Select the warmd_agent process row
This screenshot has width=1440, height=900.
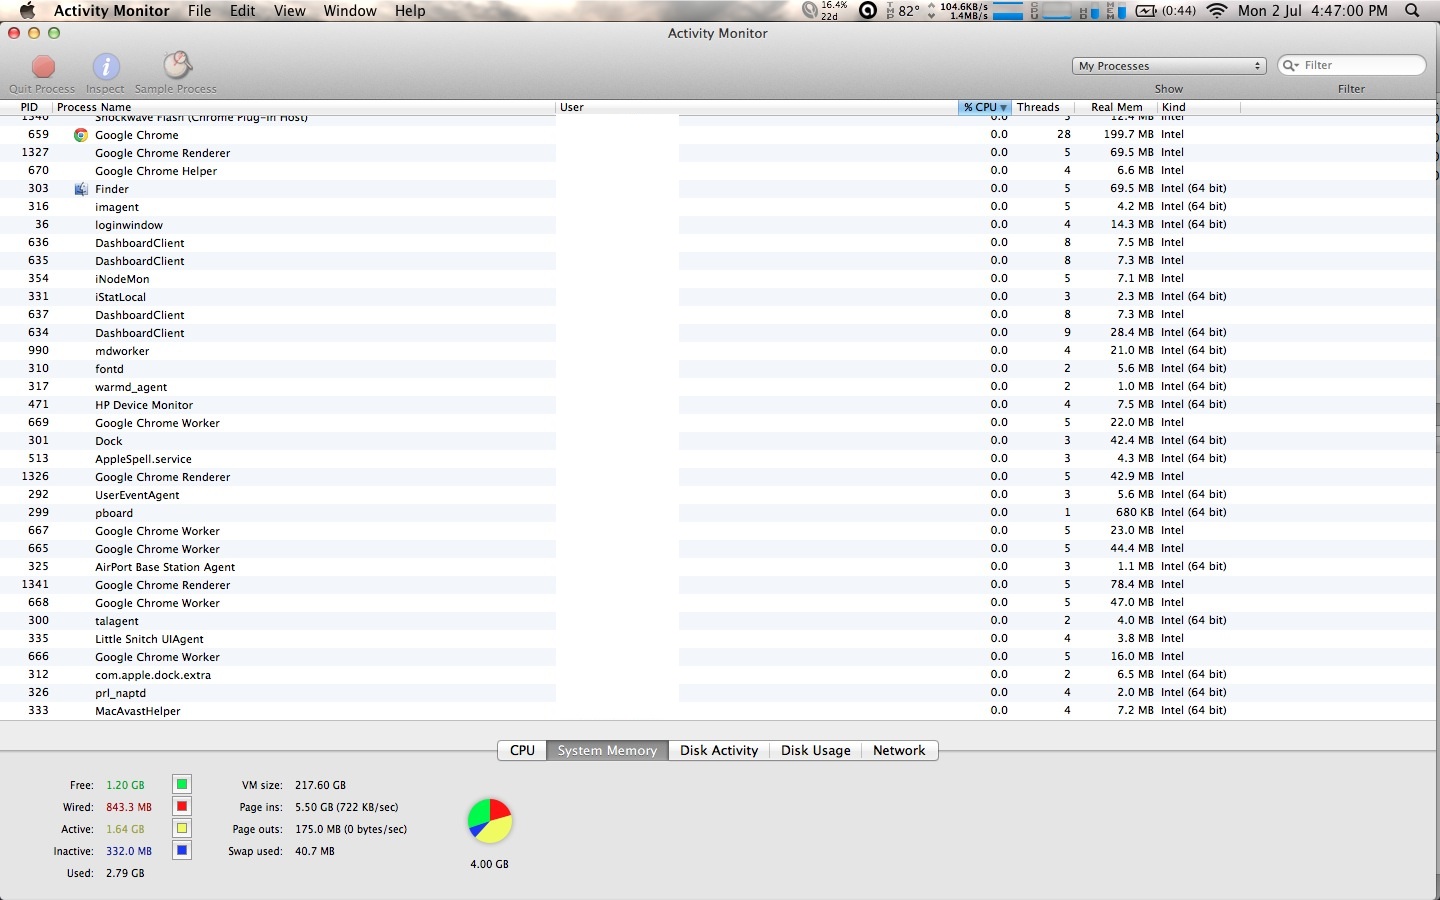pos(720,387)
